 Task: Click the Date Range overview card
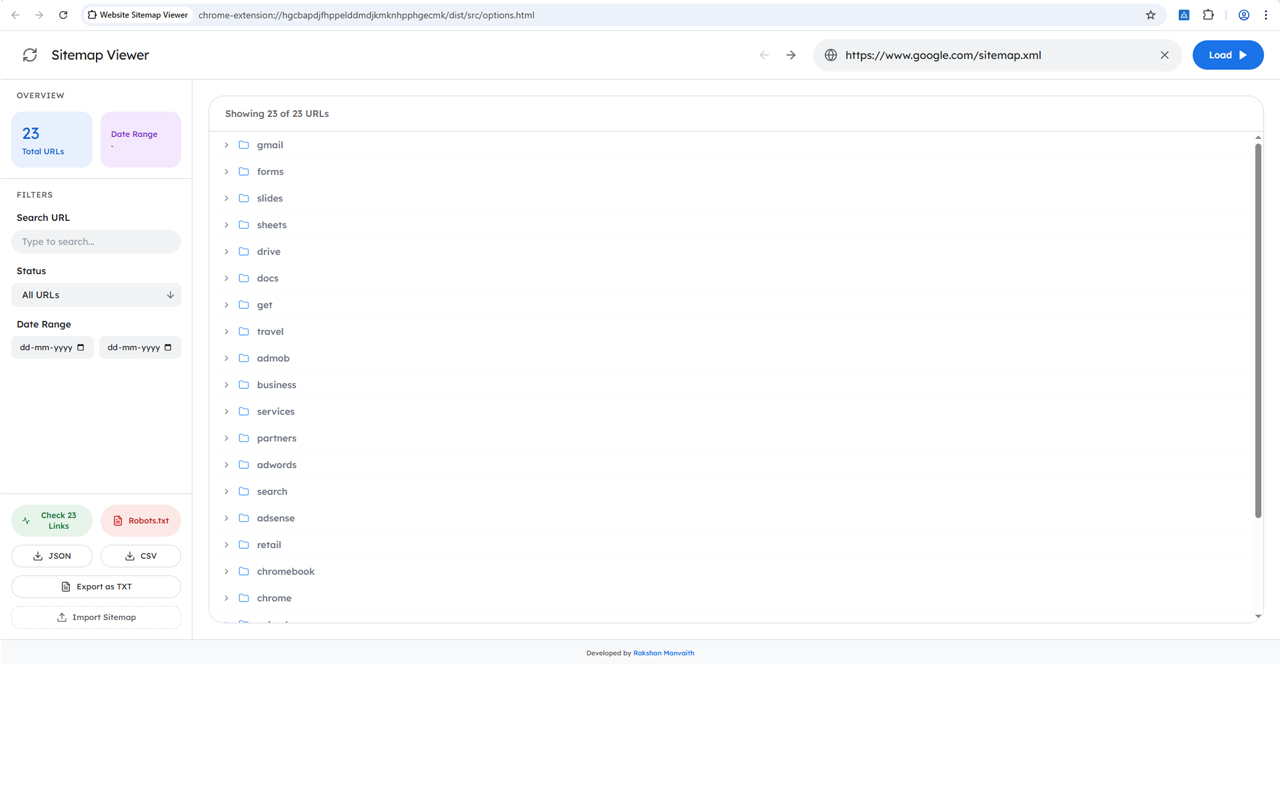click(141, 140)
